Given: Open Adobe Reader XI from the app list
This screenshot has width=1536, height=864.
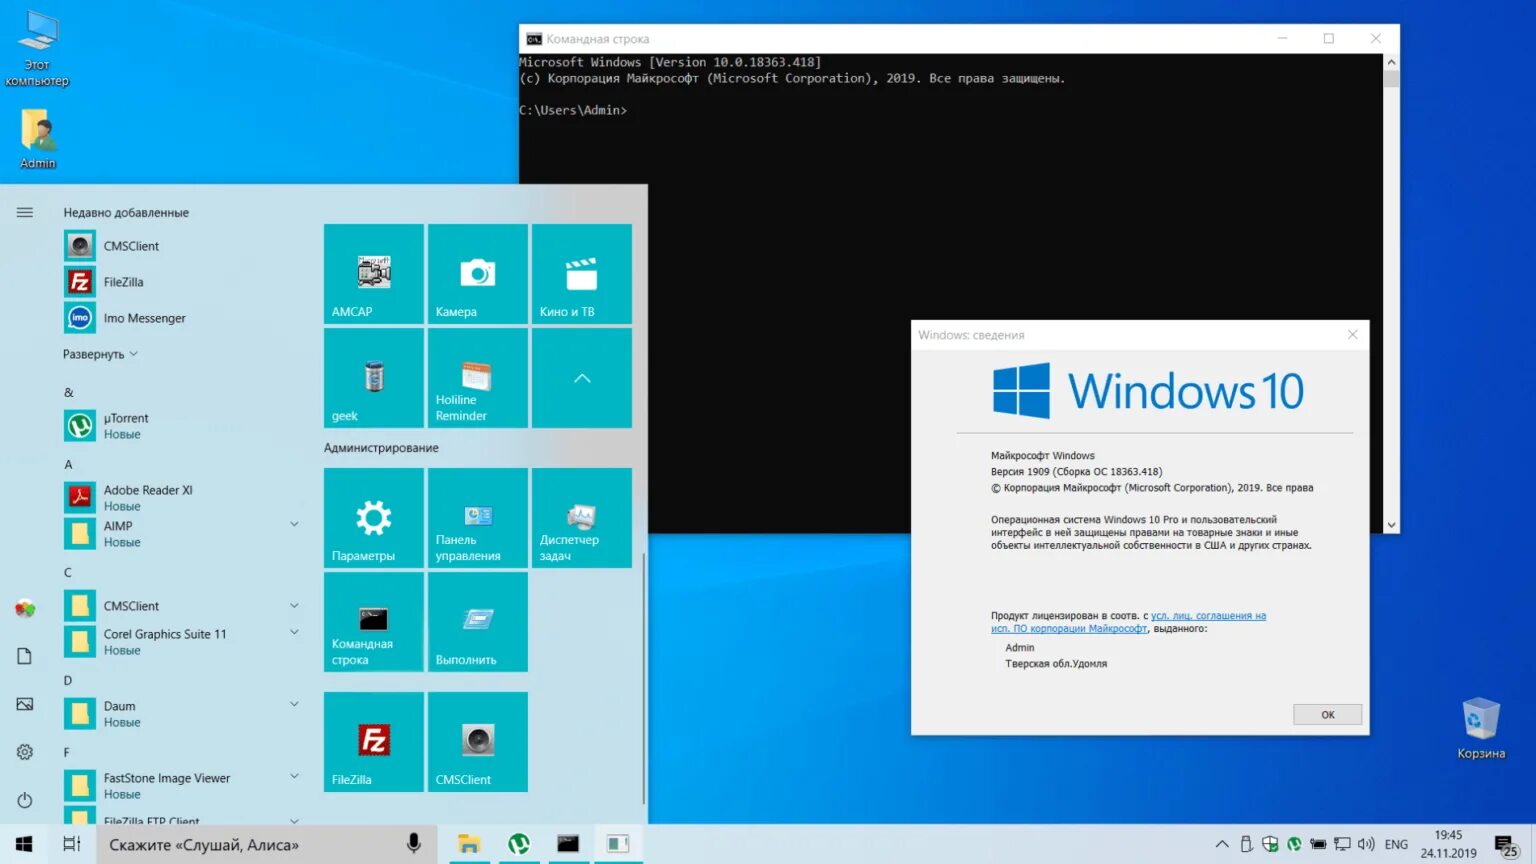Looking at the screenshot, I should click(x=182, y=498).
